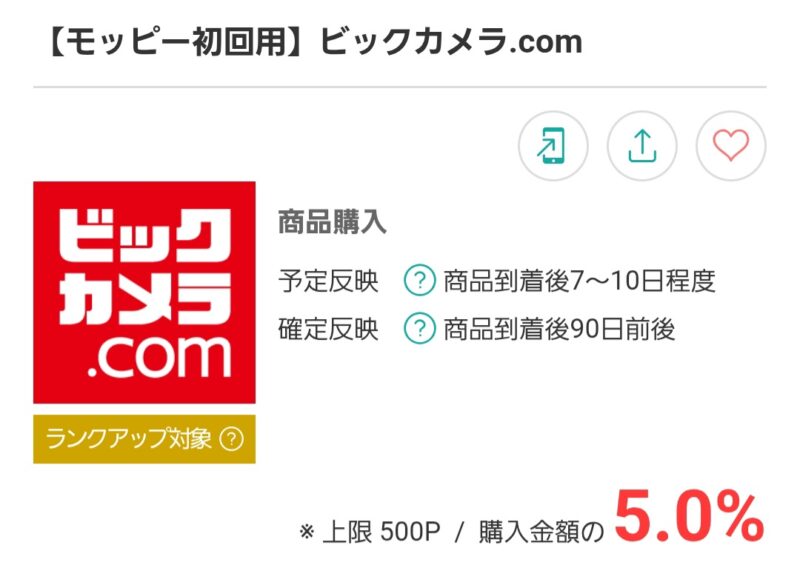Select the gold ランクアップ対象 badge text
This screenshot has height=565, width=800.
[x=129, y=439]
